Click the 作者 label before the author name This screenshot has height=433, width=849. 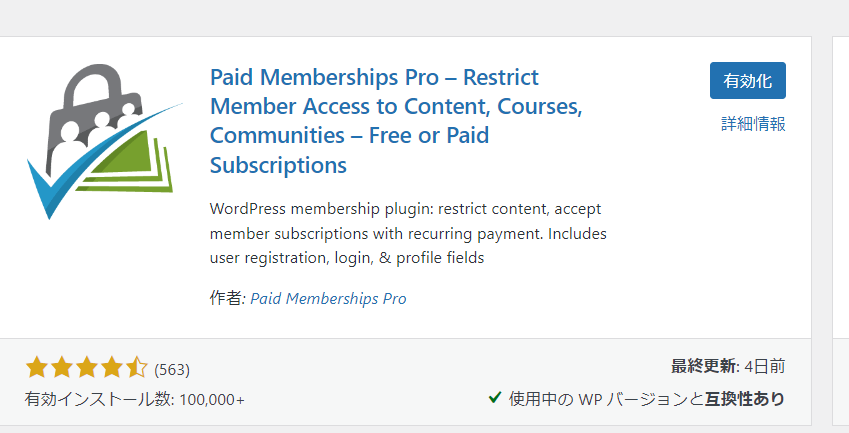[227, 298]
